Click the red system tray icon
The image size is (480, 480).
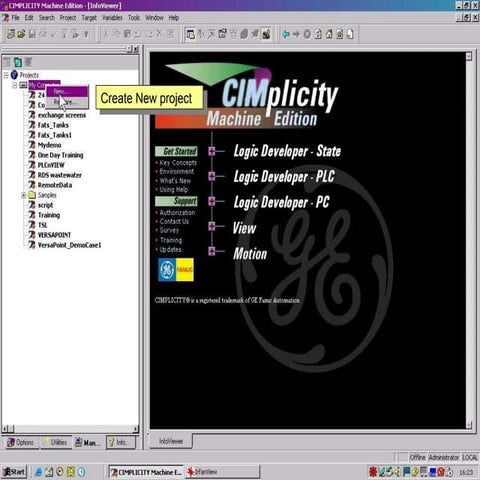pos(372,472)
